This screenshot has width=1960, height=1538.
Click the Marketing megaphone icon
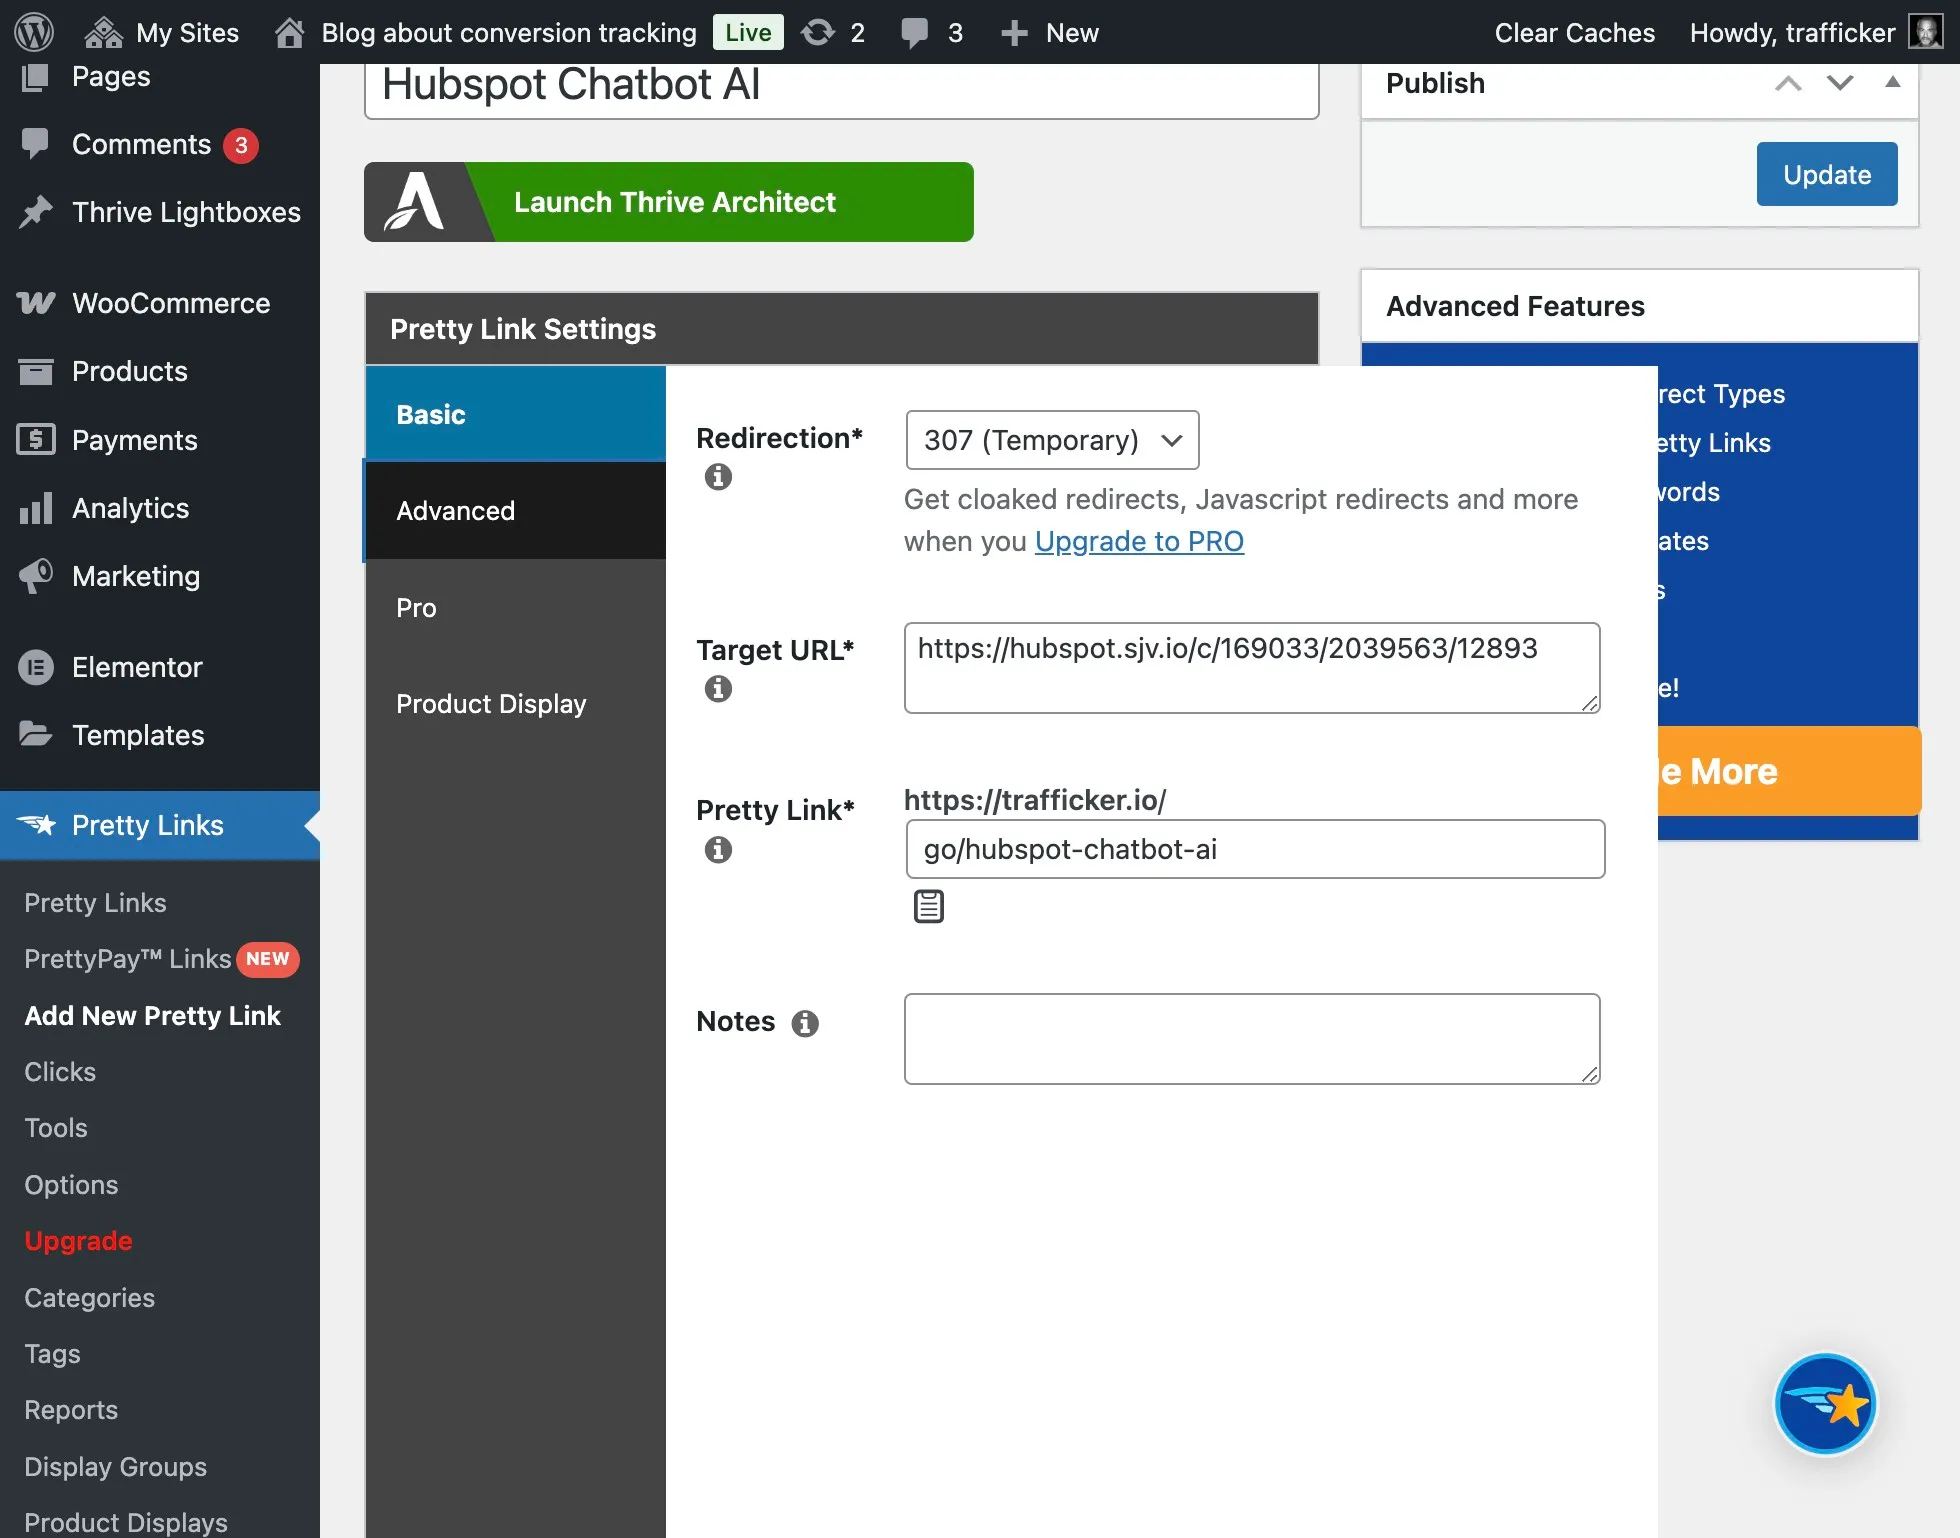[x=36, y=576]
